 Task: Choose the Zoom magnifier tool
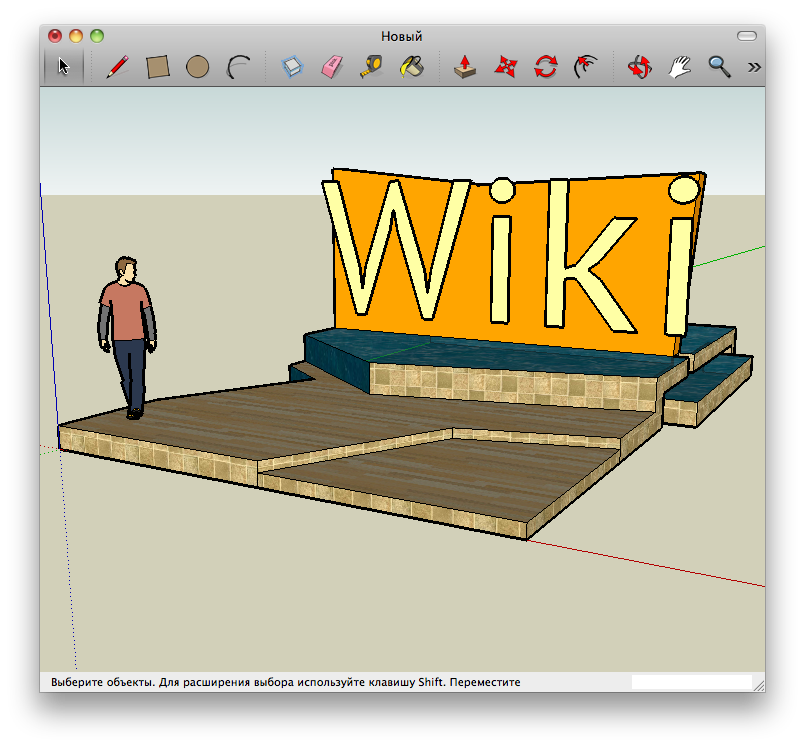[x=718, y=67]
